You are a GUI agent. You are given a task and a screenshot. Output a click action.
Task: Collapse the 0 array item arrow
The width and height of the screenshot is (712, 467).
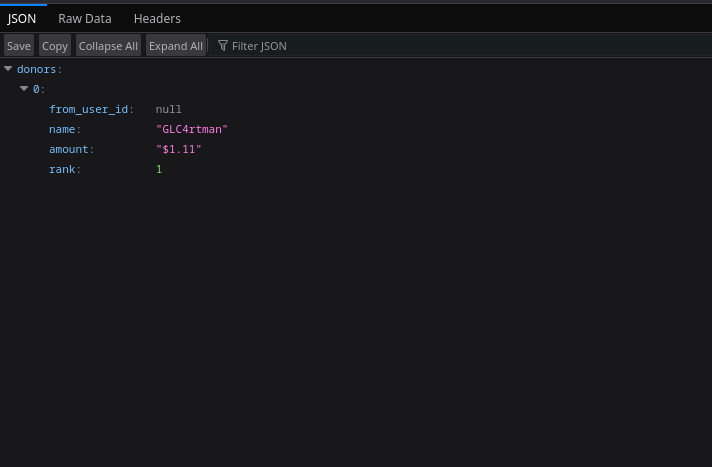pos(24,89)
